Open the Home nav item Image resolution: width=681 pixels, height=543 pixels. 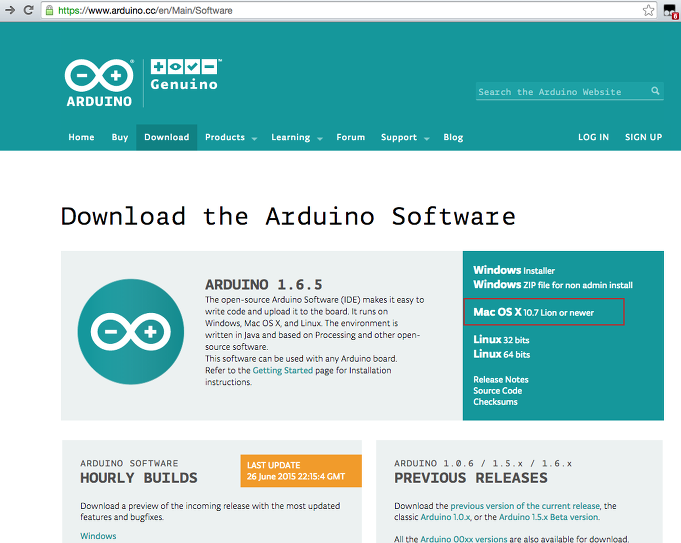[x=81, y=137]
